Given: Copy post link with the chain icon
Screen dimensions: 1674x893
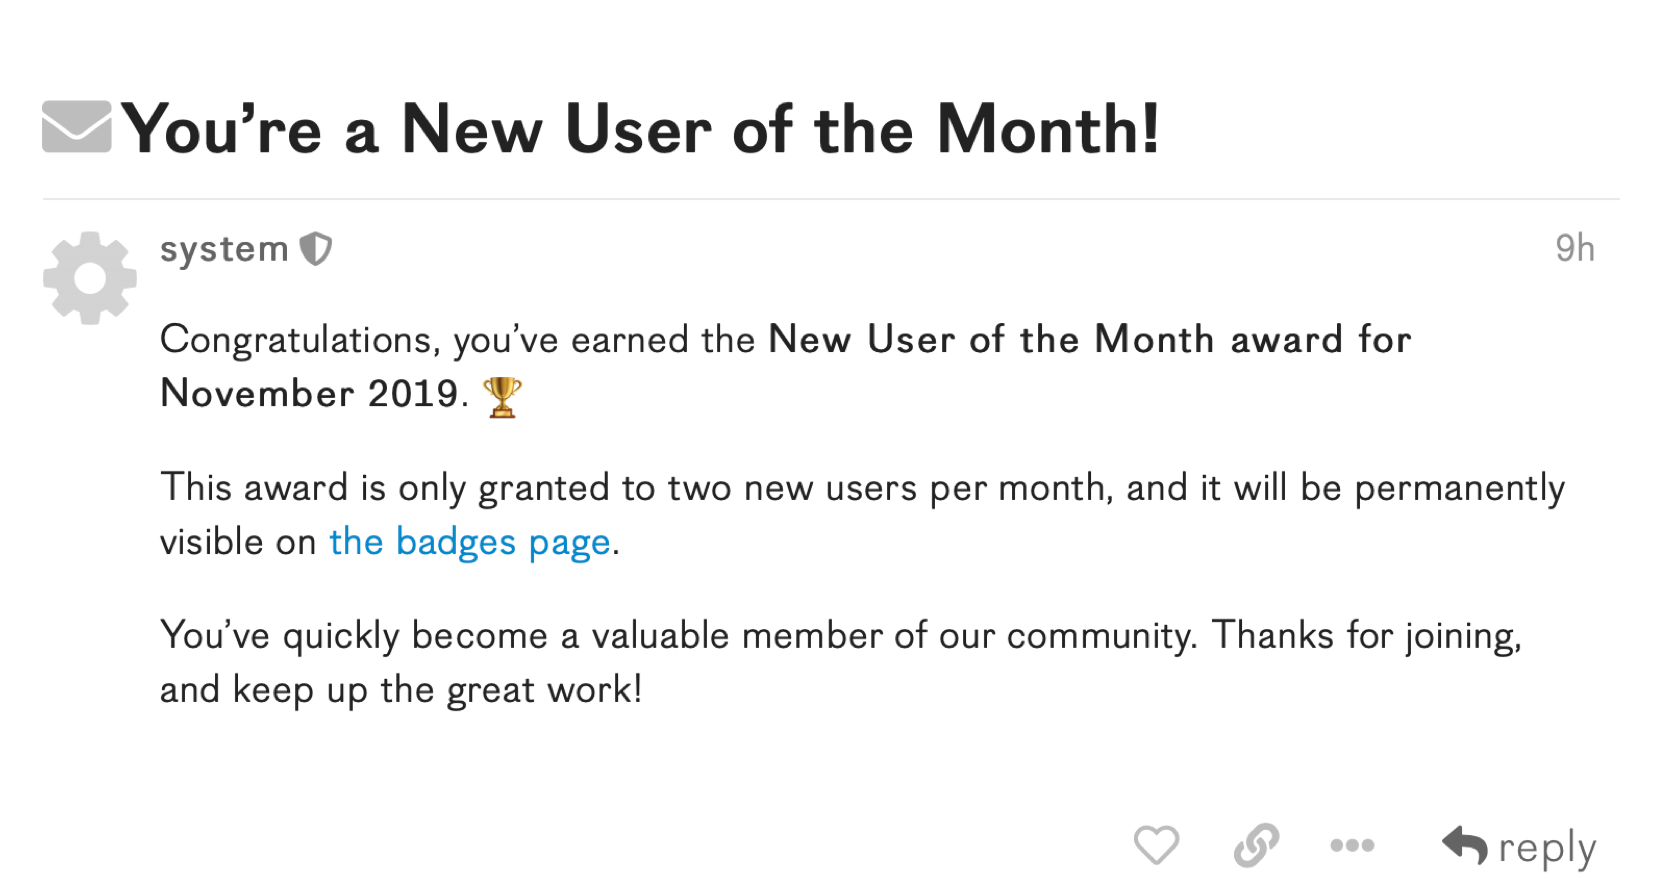Looking at the screenshot, I should tap(1256, 845).
